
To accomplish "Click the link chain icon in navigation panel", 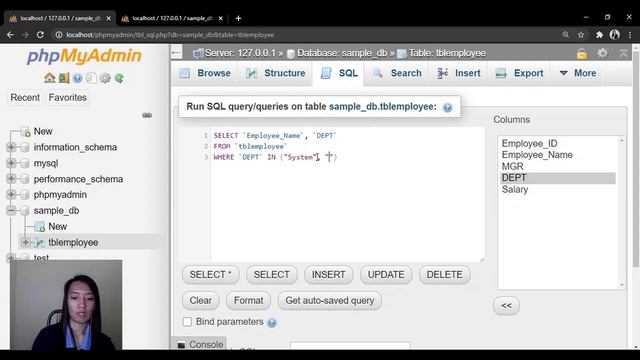I will 147,115.
